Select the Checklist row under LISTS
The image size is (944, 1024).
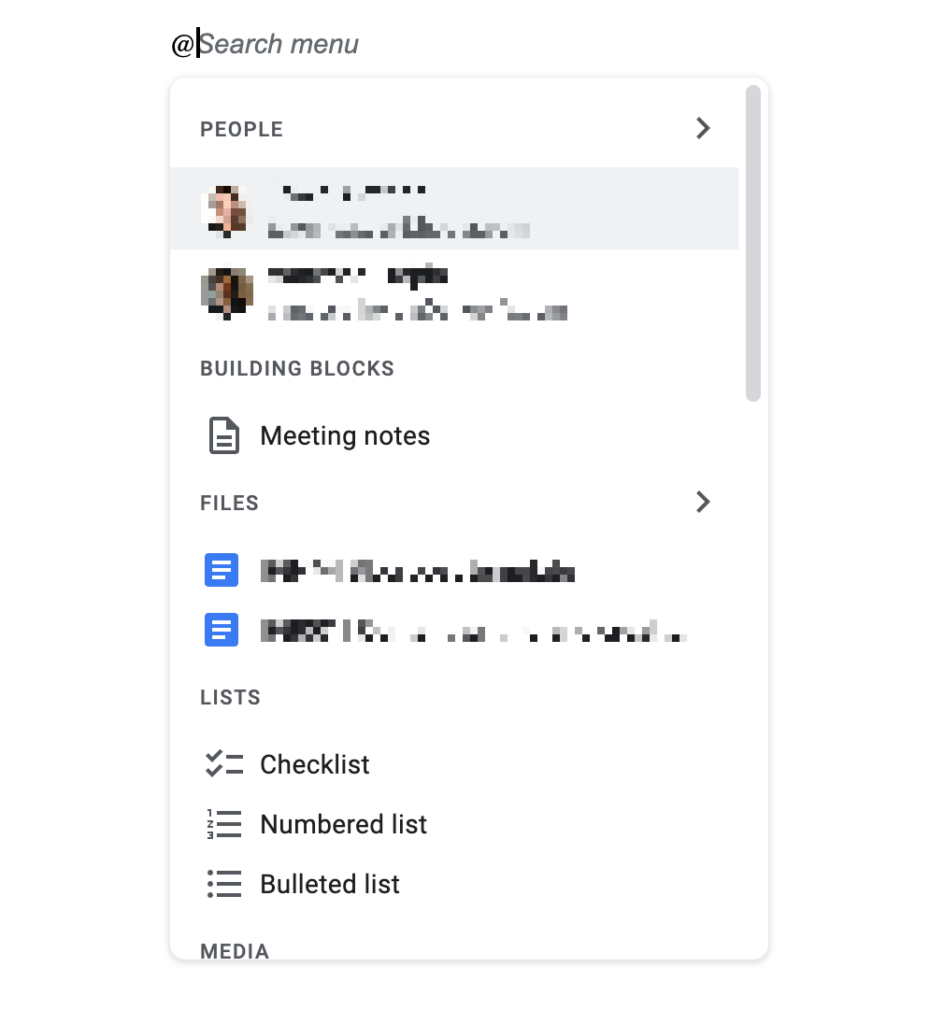point(314,764)
